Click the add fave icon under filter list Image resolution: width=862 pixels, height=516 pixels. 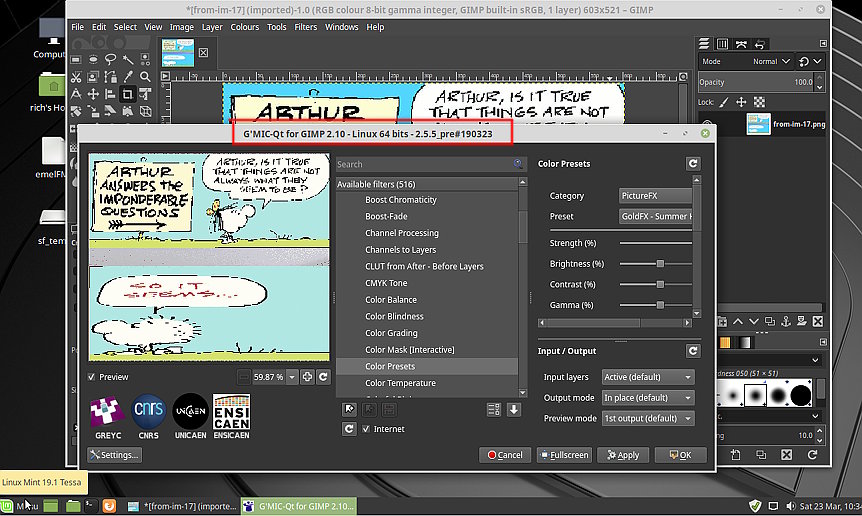click(349, 409)
